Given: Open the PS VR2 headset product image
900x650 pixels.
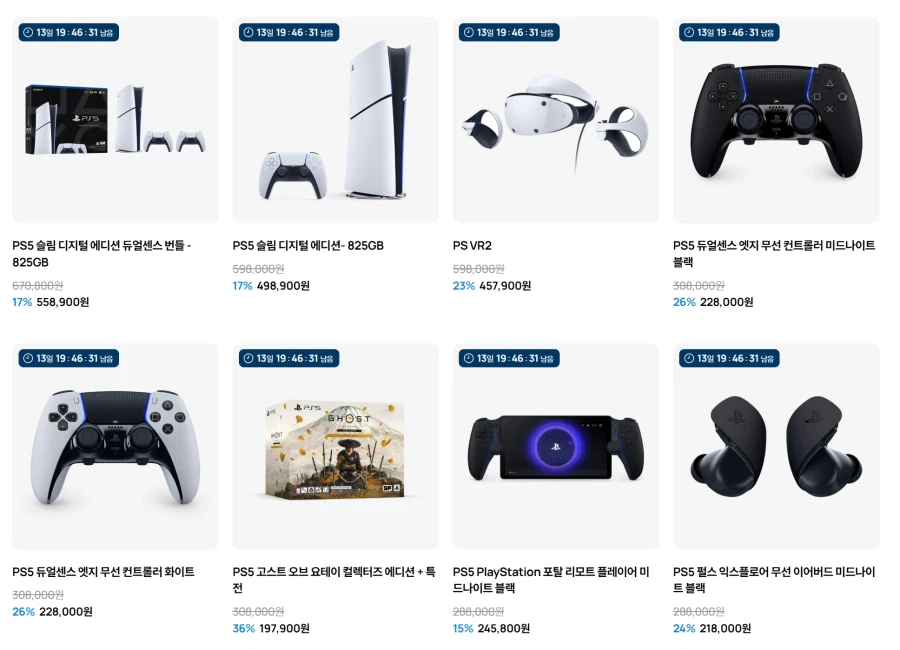Looking at the screenshot, I should (556, 119).
